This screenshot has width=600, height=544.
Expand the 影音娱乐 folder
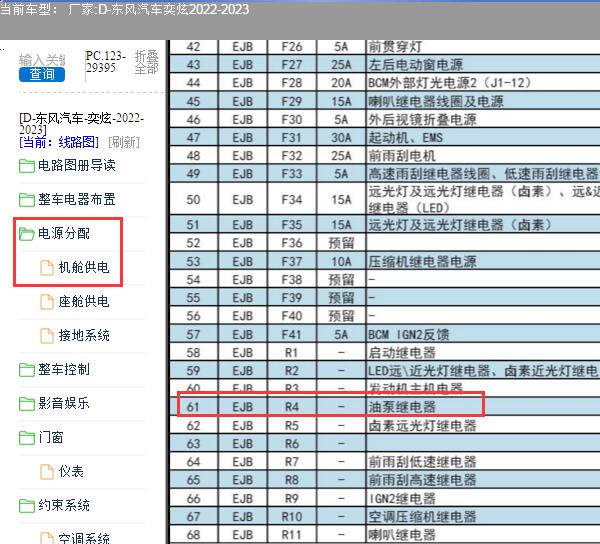[64, 404]
